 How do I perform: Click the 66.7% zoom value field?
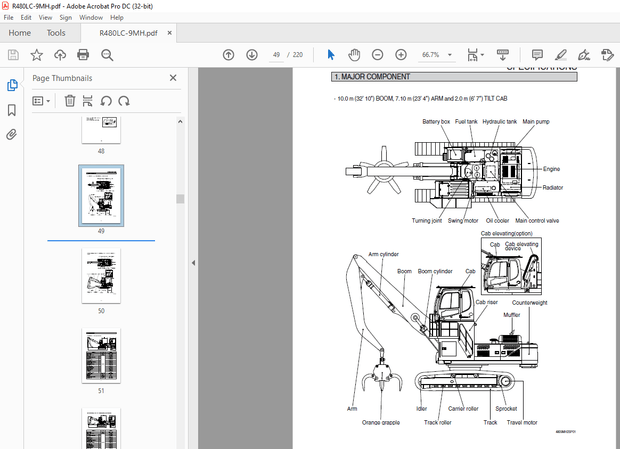431,55
